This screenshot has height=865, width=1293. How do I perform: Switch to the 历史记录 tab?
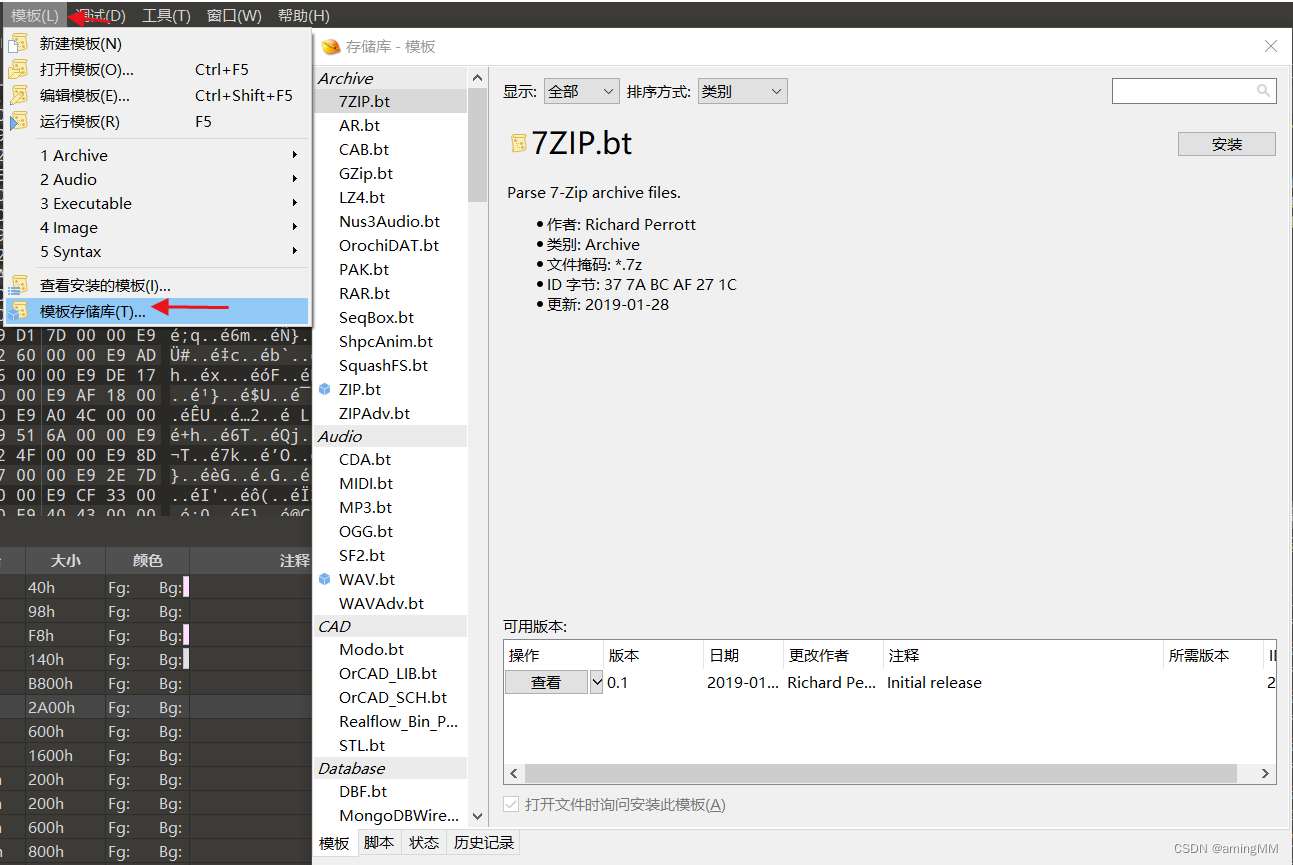[484, 843]
